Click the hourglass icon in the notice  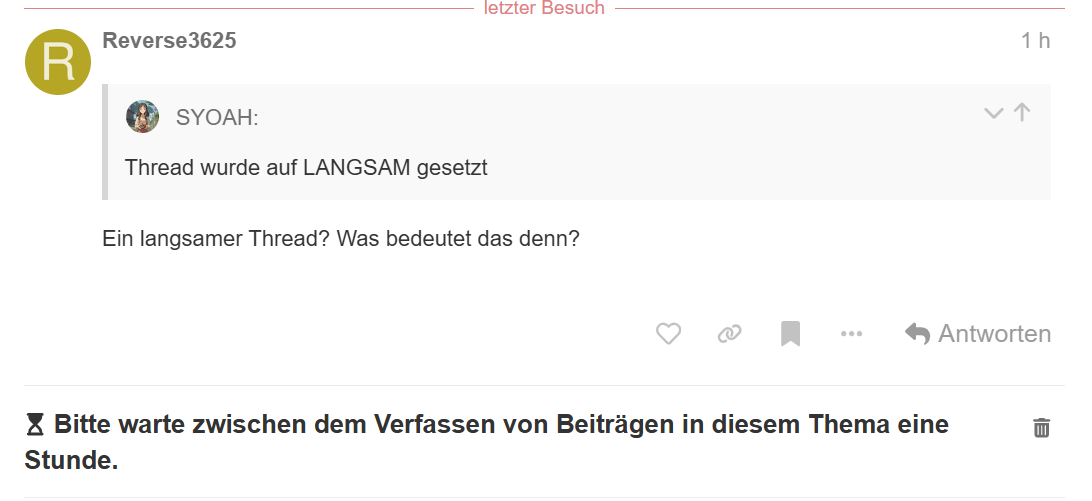[x=35, y=426]
